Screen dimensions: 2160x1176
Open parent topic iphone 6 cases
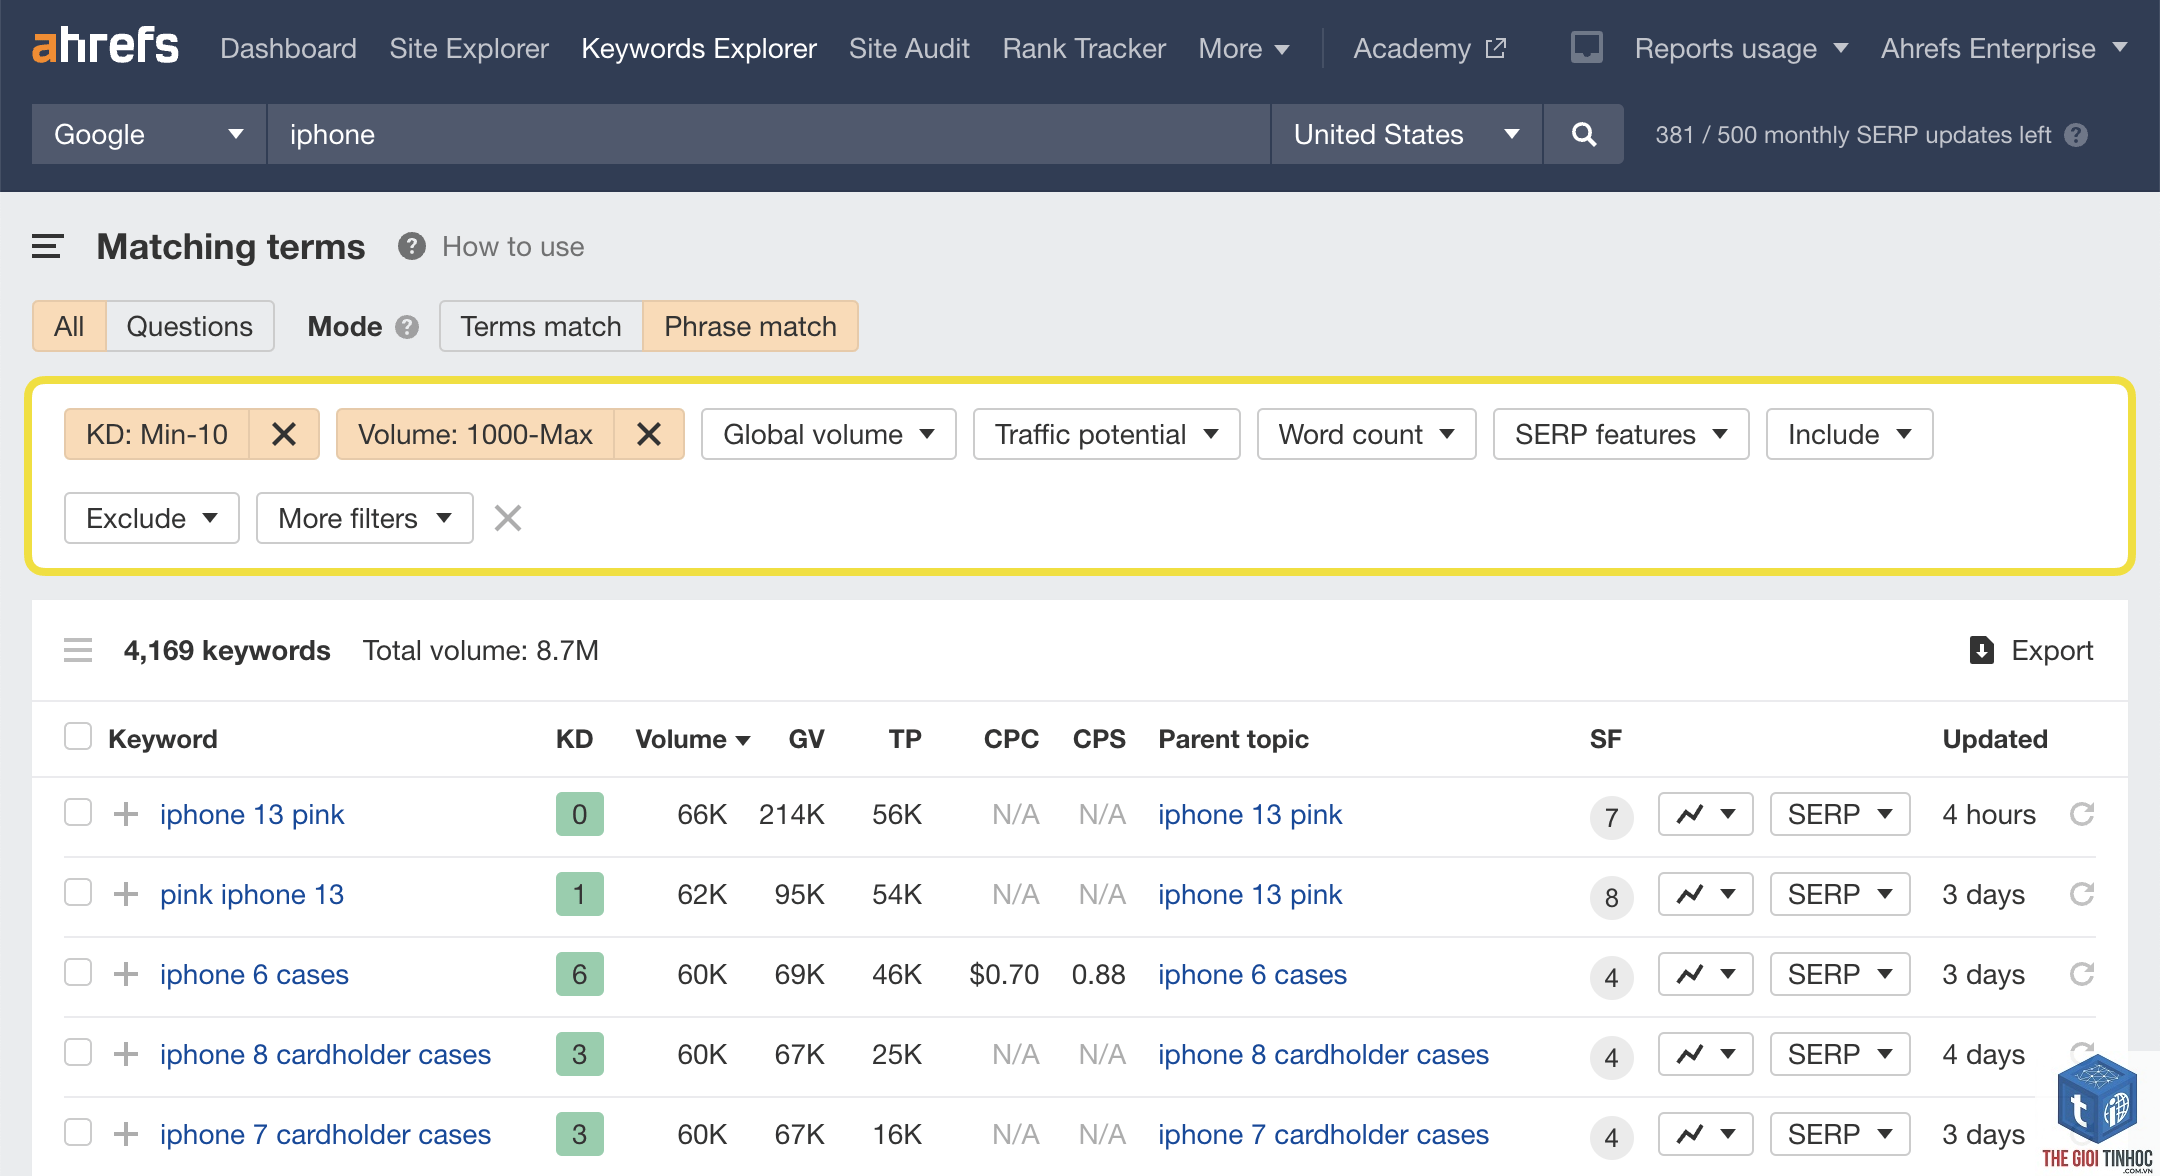point(1252,974)
